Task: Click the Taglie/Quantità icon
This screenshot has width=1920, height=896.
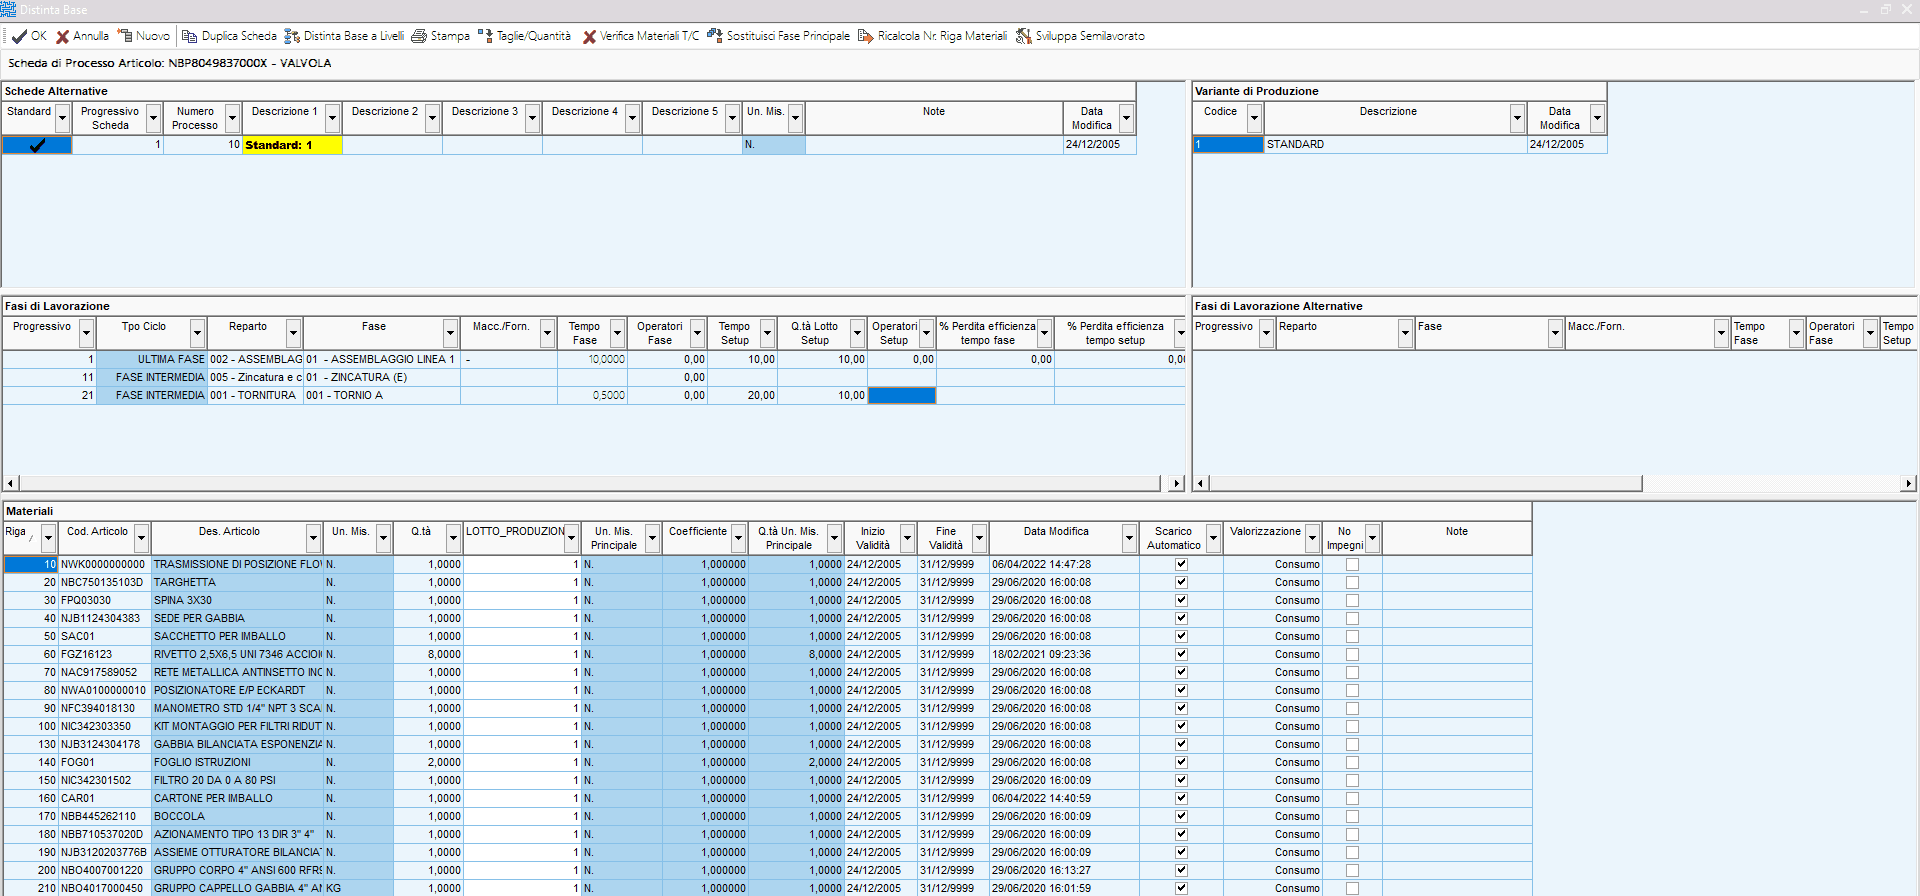Action: pos(485,36)
